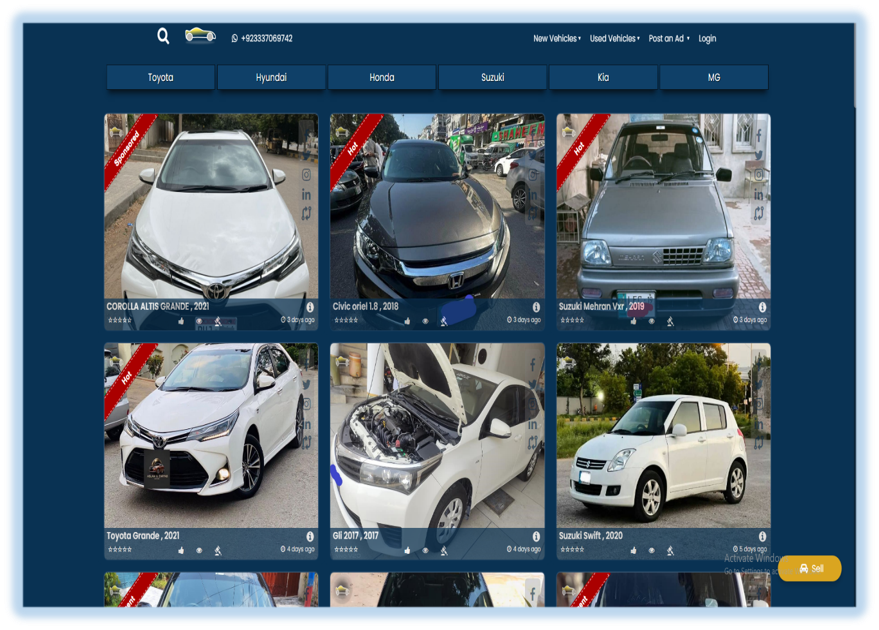This screenshot has height=630, width=879.
Task: Open info icon for Corolla Altis Grande
Action: 310,307
